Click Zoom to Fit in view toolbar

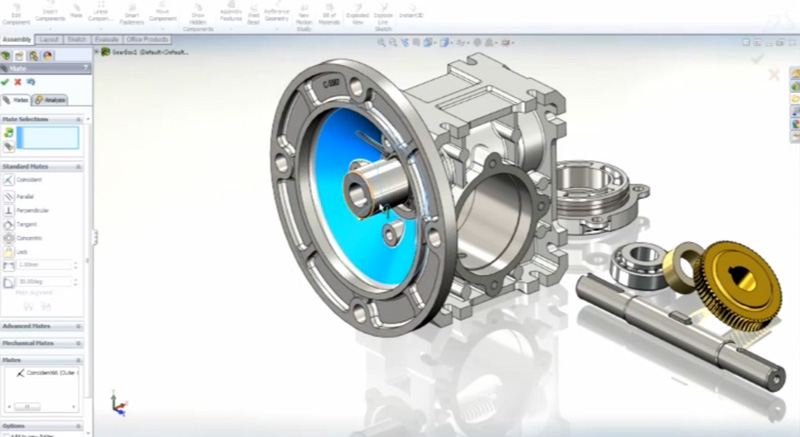[x=381, y=43]
